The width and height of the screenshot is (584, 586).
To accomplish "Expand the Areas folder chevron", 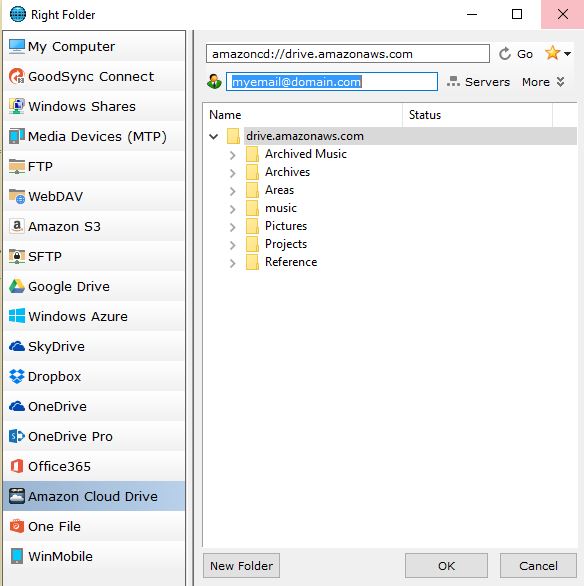I will click(x=232, y=191).
